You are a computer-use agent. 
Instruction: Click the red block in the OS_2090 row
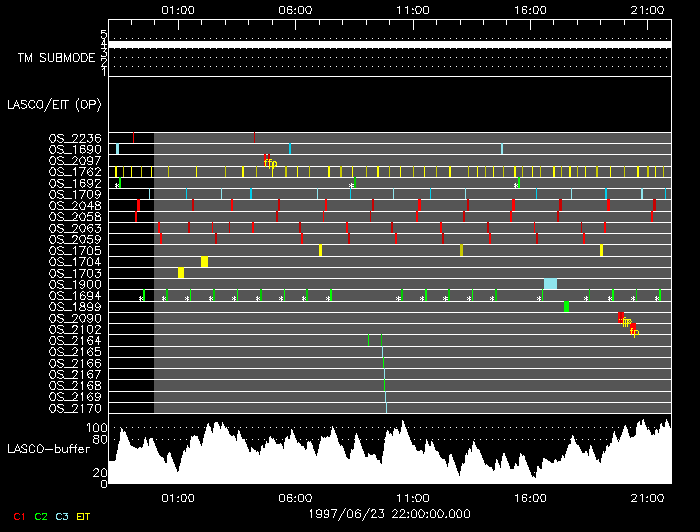621,317
